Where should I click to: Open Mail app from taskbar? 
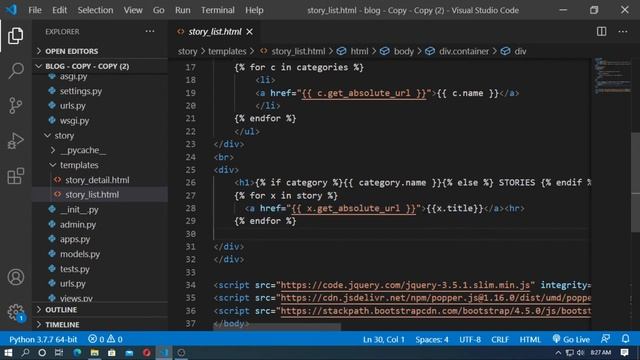pos(129,353)
